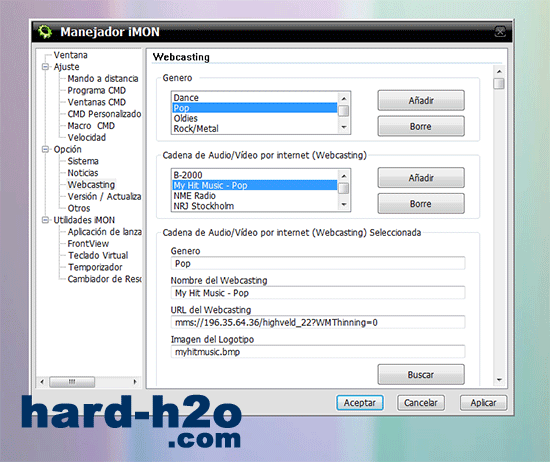Open the Mando a distancia settings
This screenshot has height=462, width=550.
pyautogui.click(x=103, y=79)
